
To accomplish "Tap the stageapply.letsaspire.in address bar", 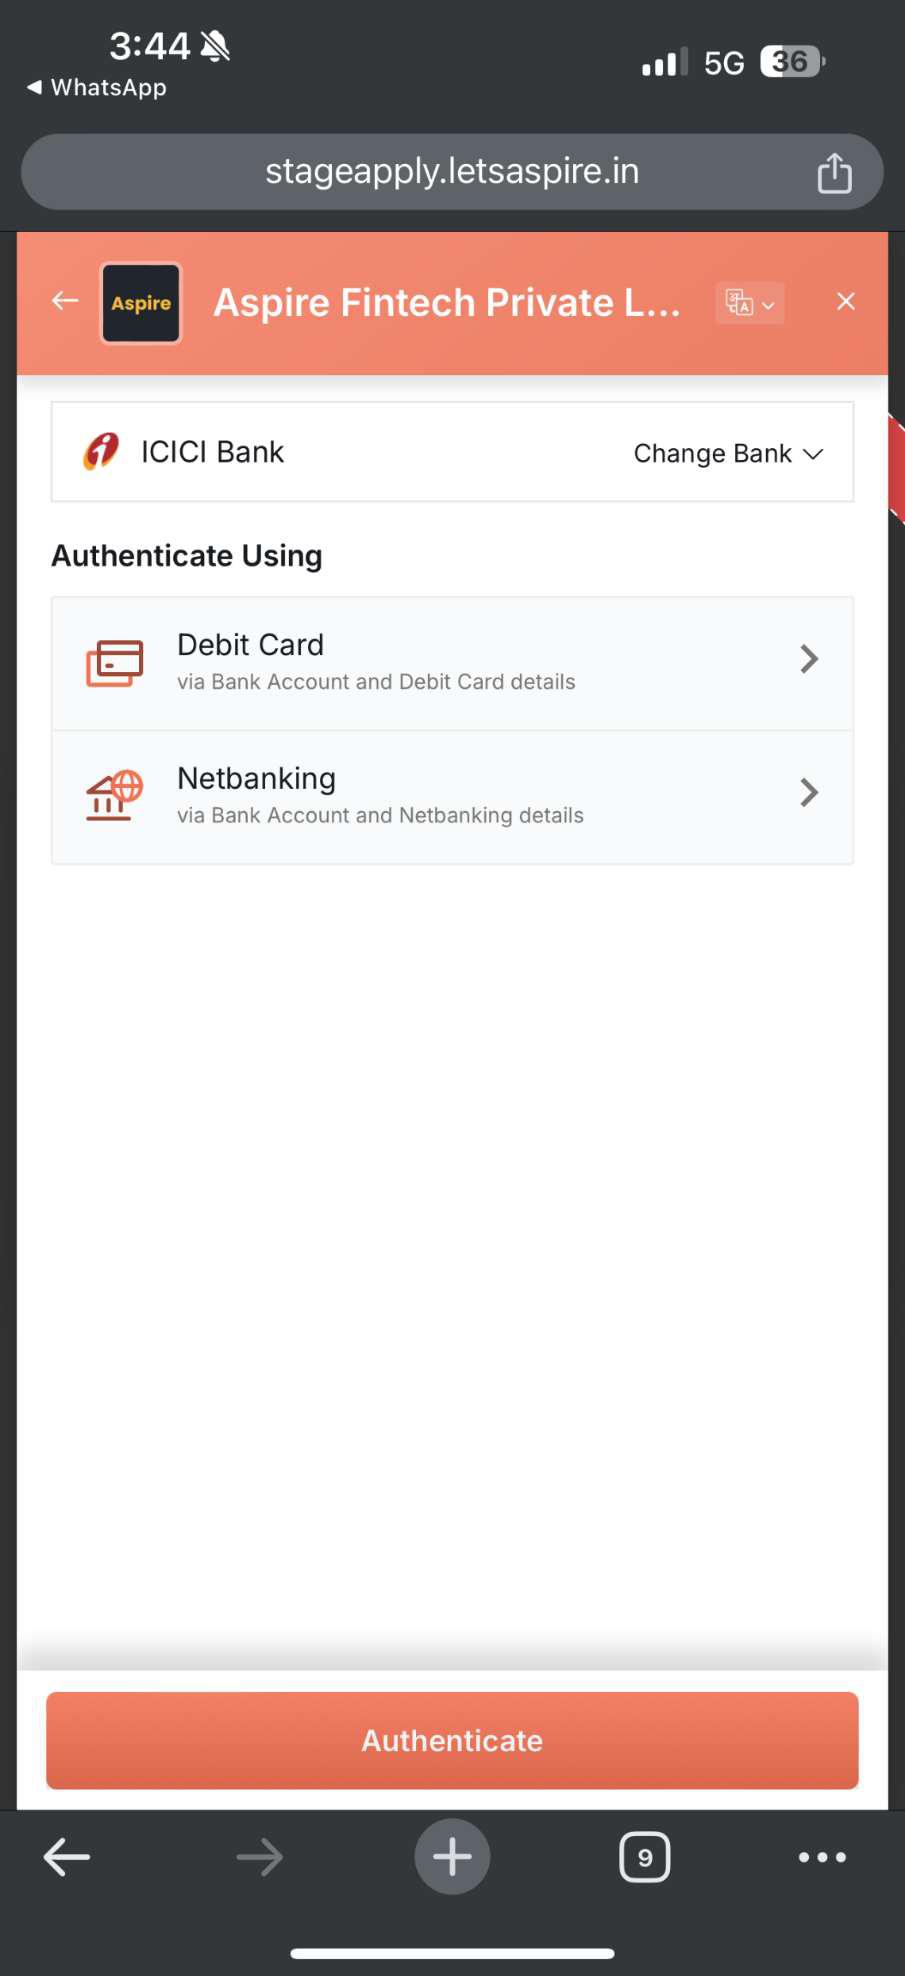I will click(x=452, y=172).
